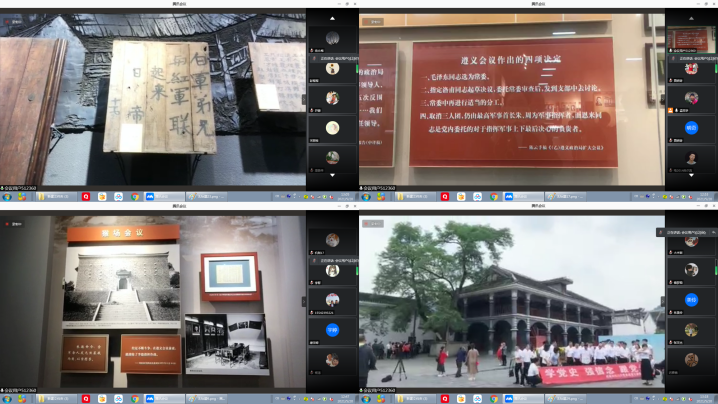This screenshot has height=404, width=718.
Task: Click the status label at top-left of bottom-left video
Action: 16,225
